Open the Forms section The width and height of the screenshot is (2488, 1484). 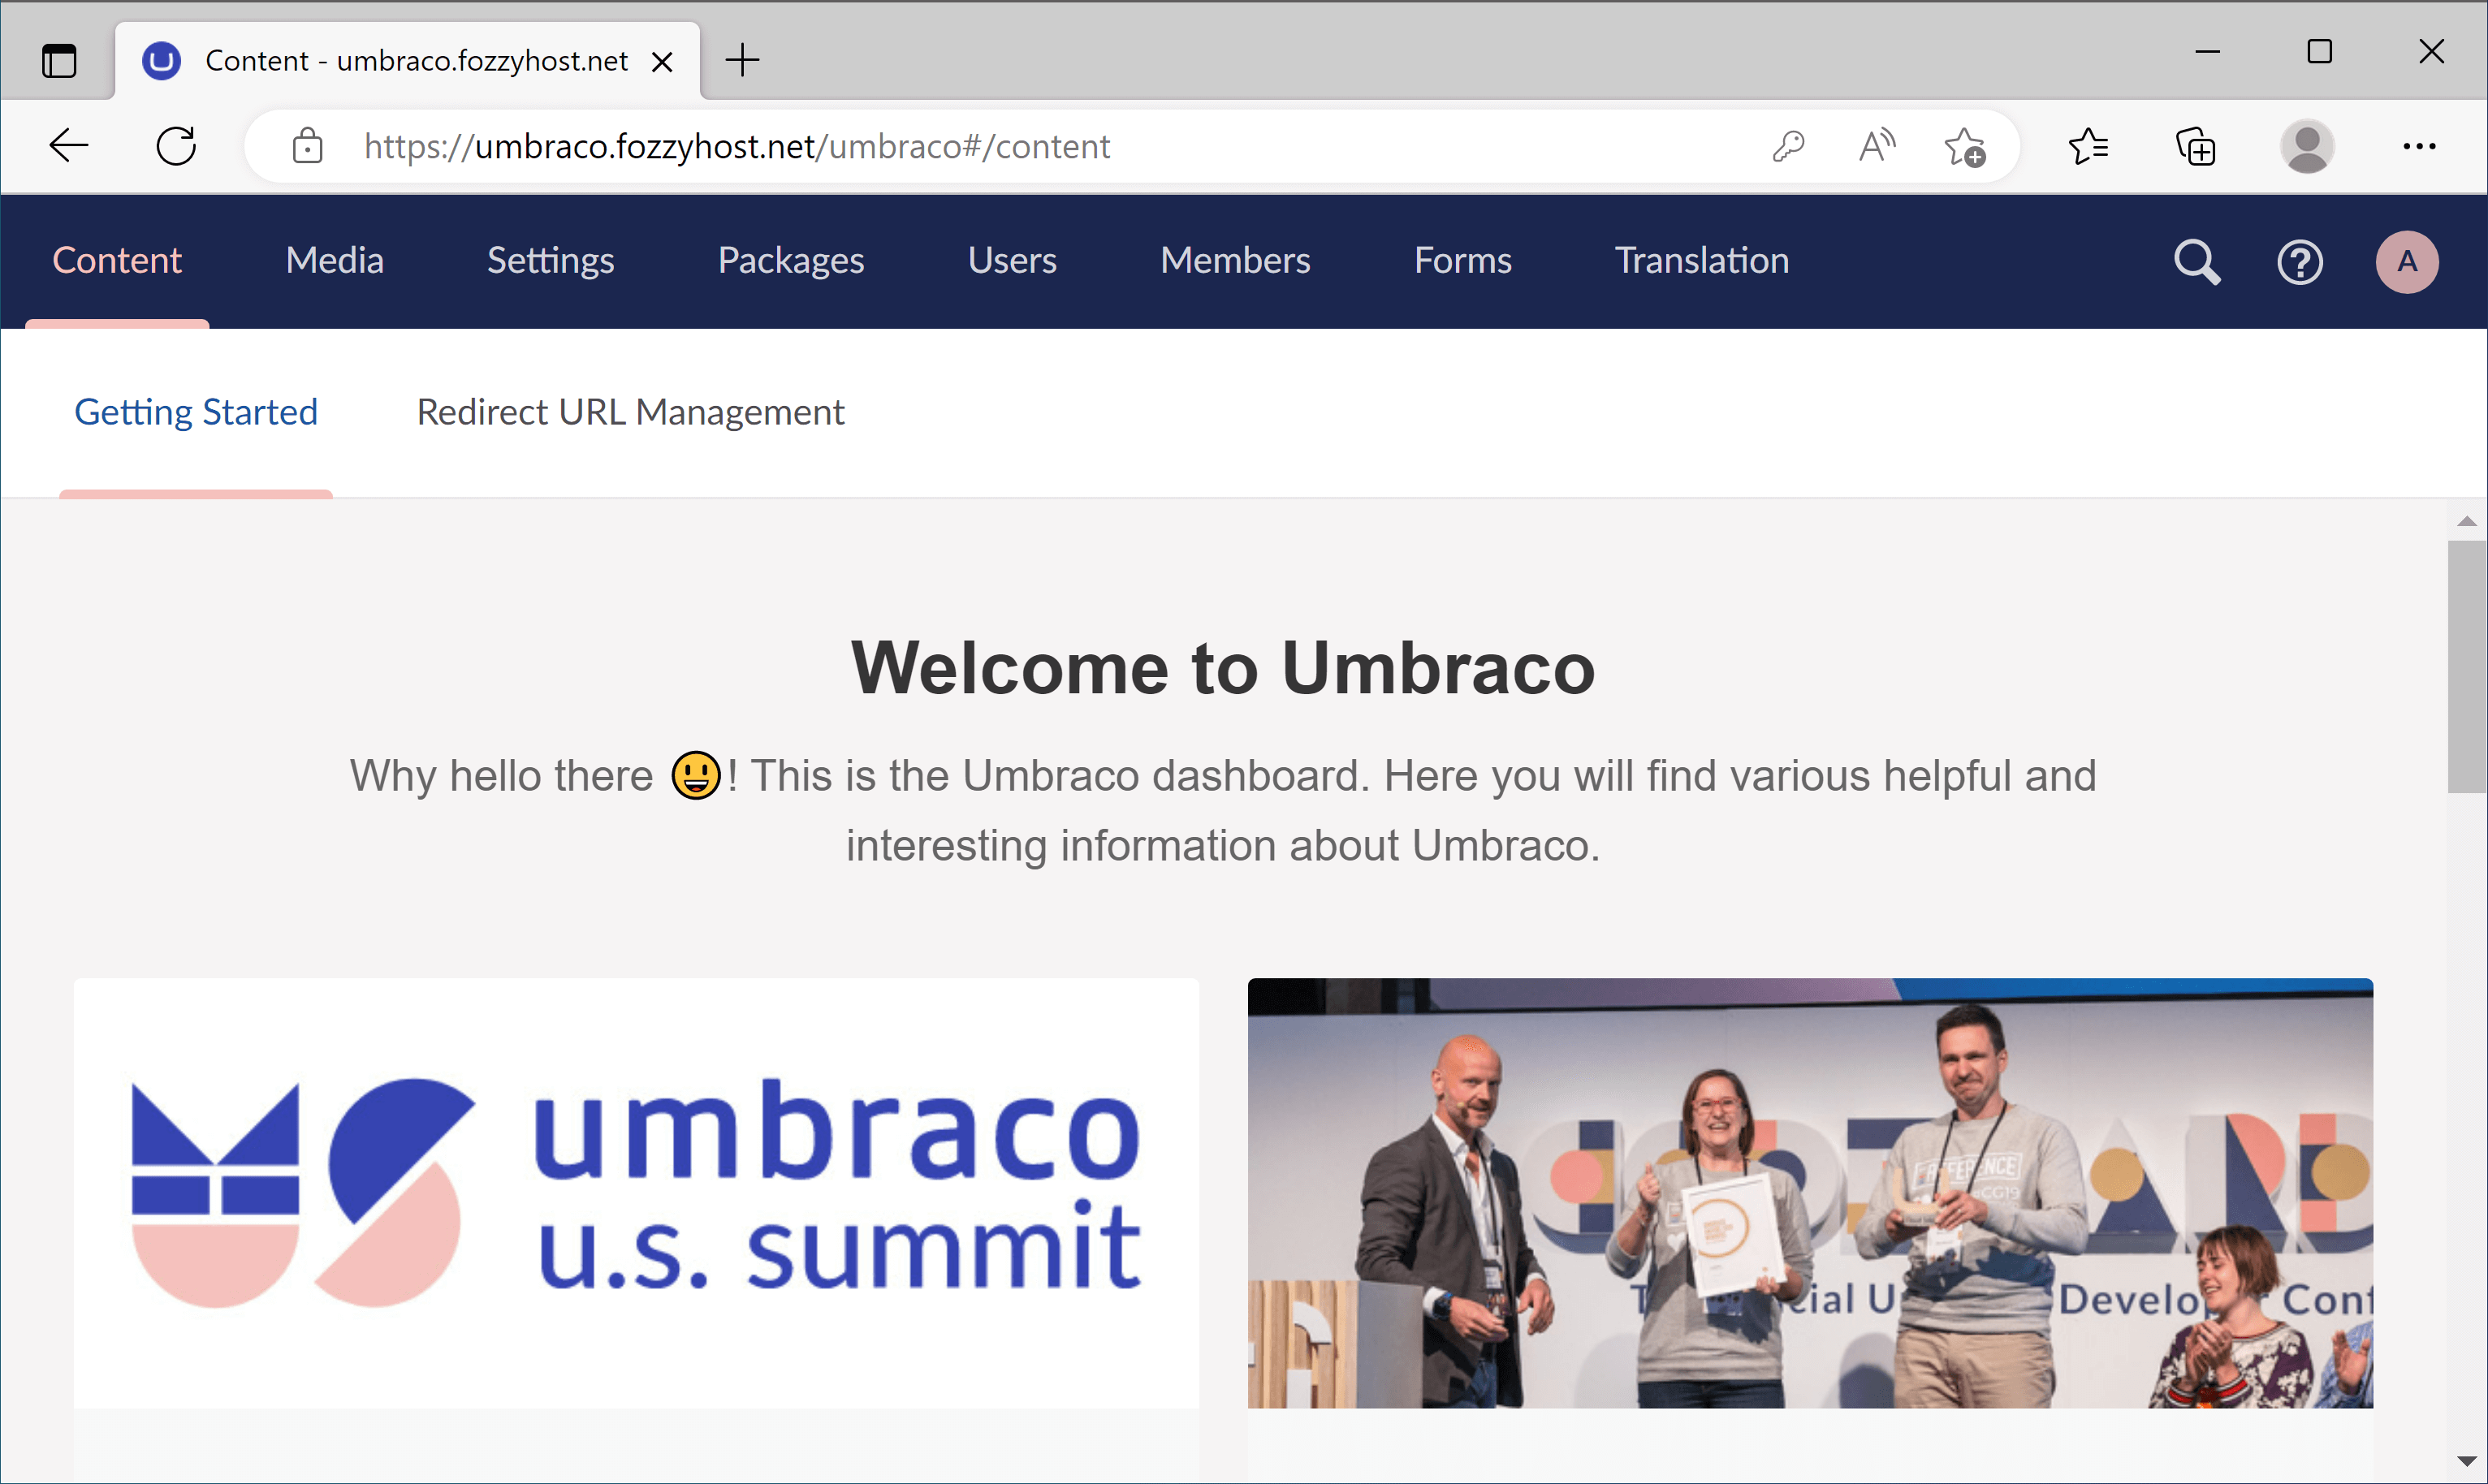1462,260
